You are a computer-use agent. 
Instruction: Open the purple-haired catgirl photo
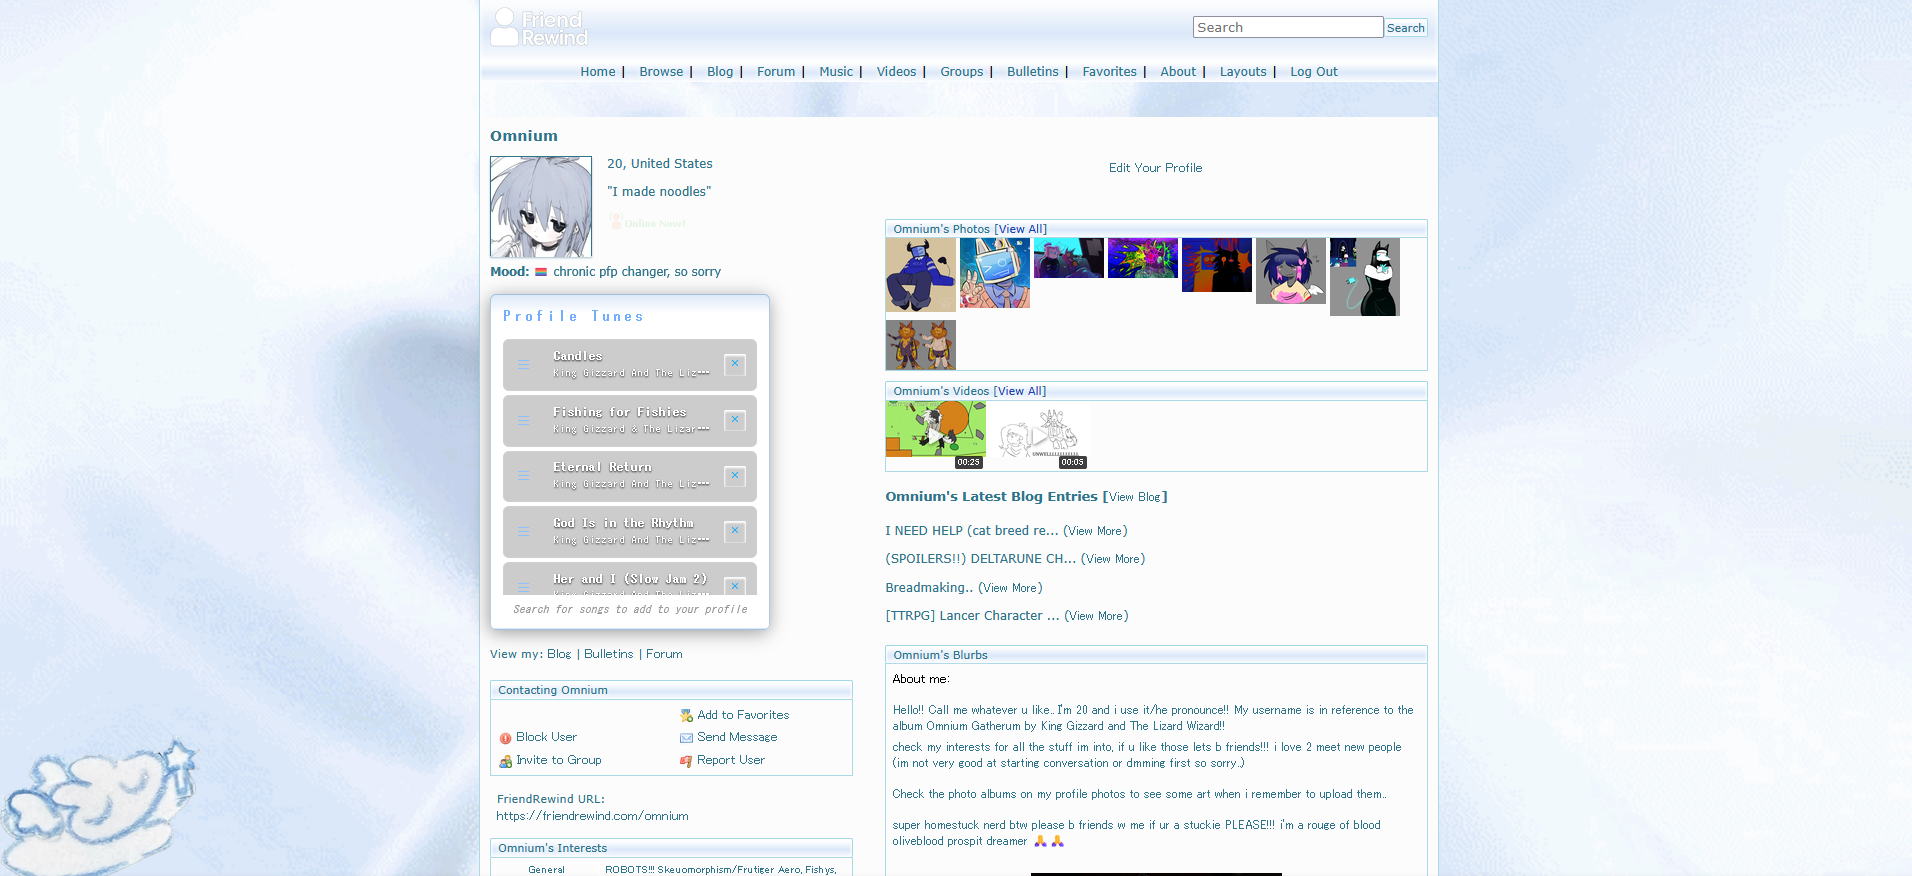pyautogui.click(x=1291, y=271)
